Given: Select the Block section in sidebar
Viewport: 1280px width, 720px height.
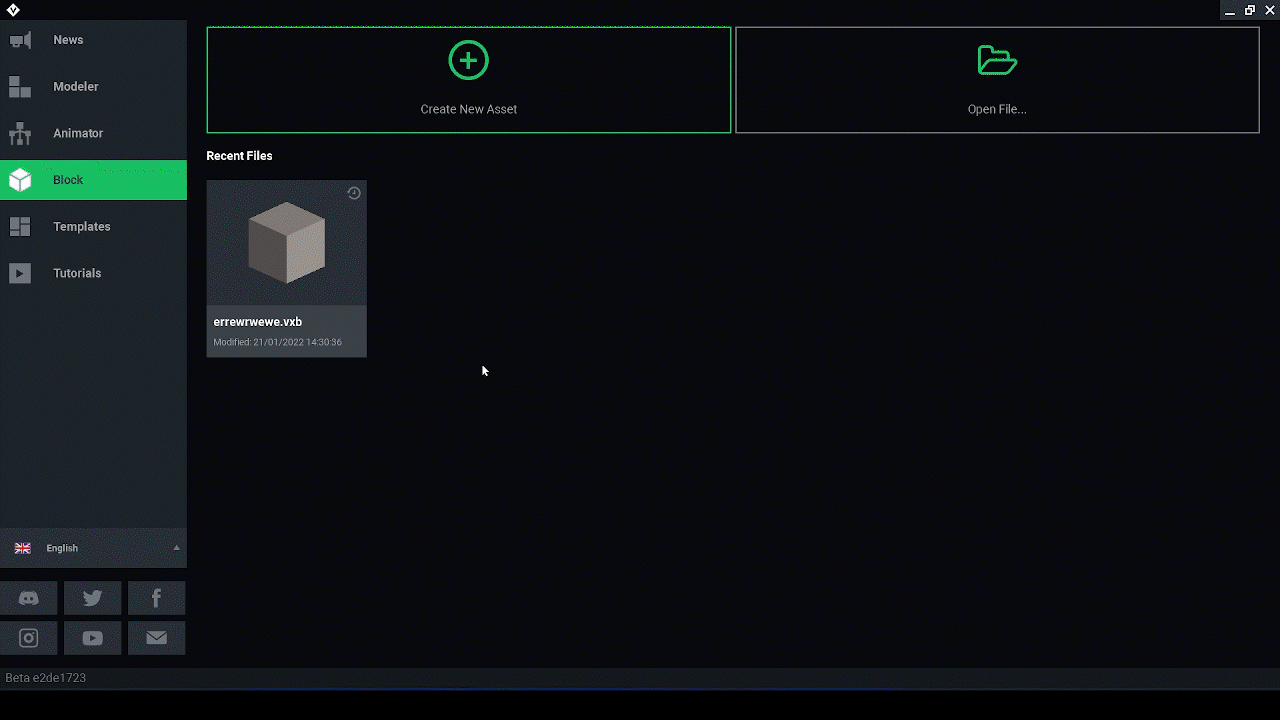Looking at the screenshot, I should (x=68, y=180).
